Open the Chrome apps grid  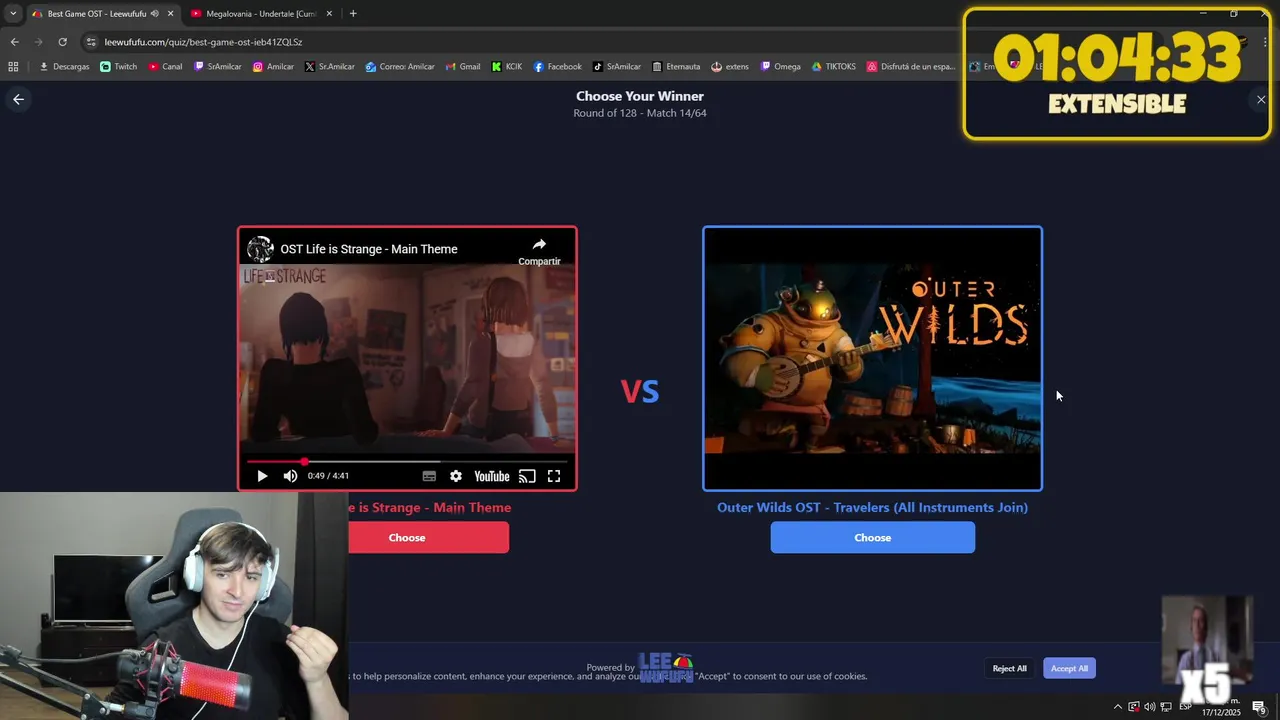(13, 67)
